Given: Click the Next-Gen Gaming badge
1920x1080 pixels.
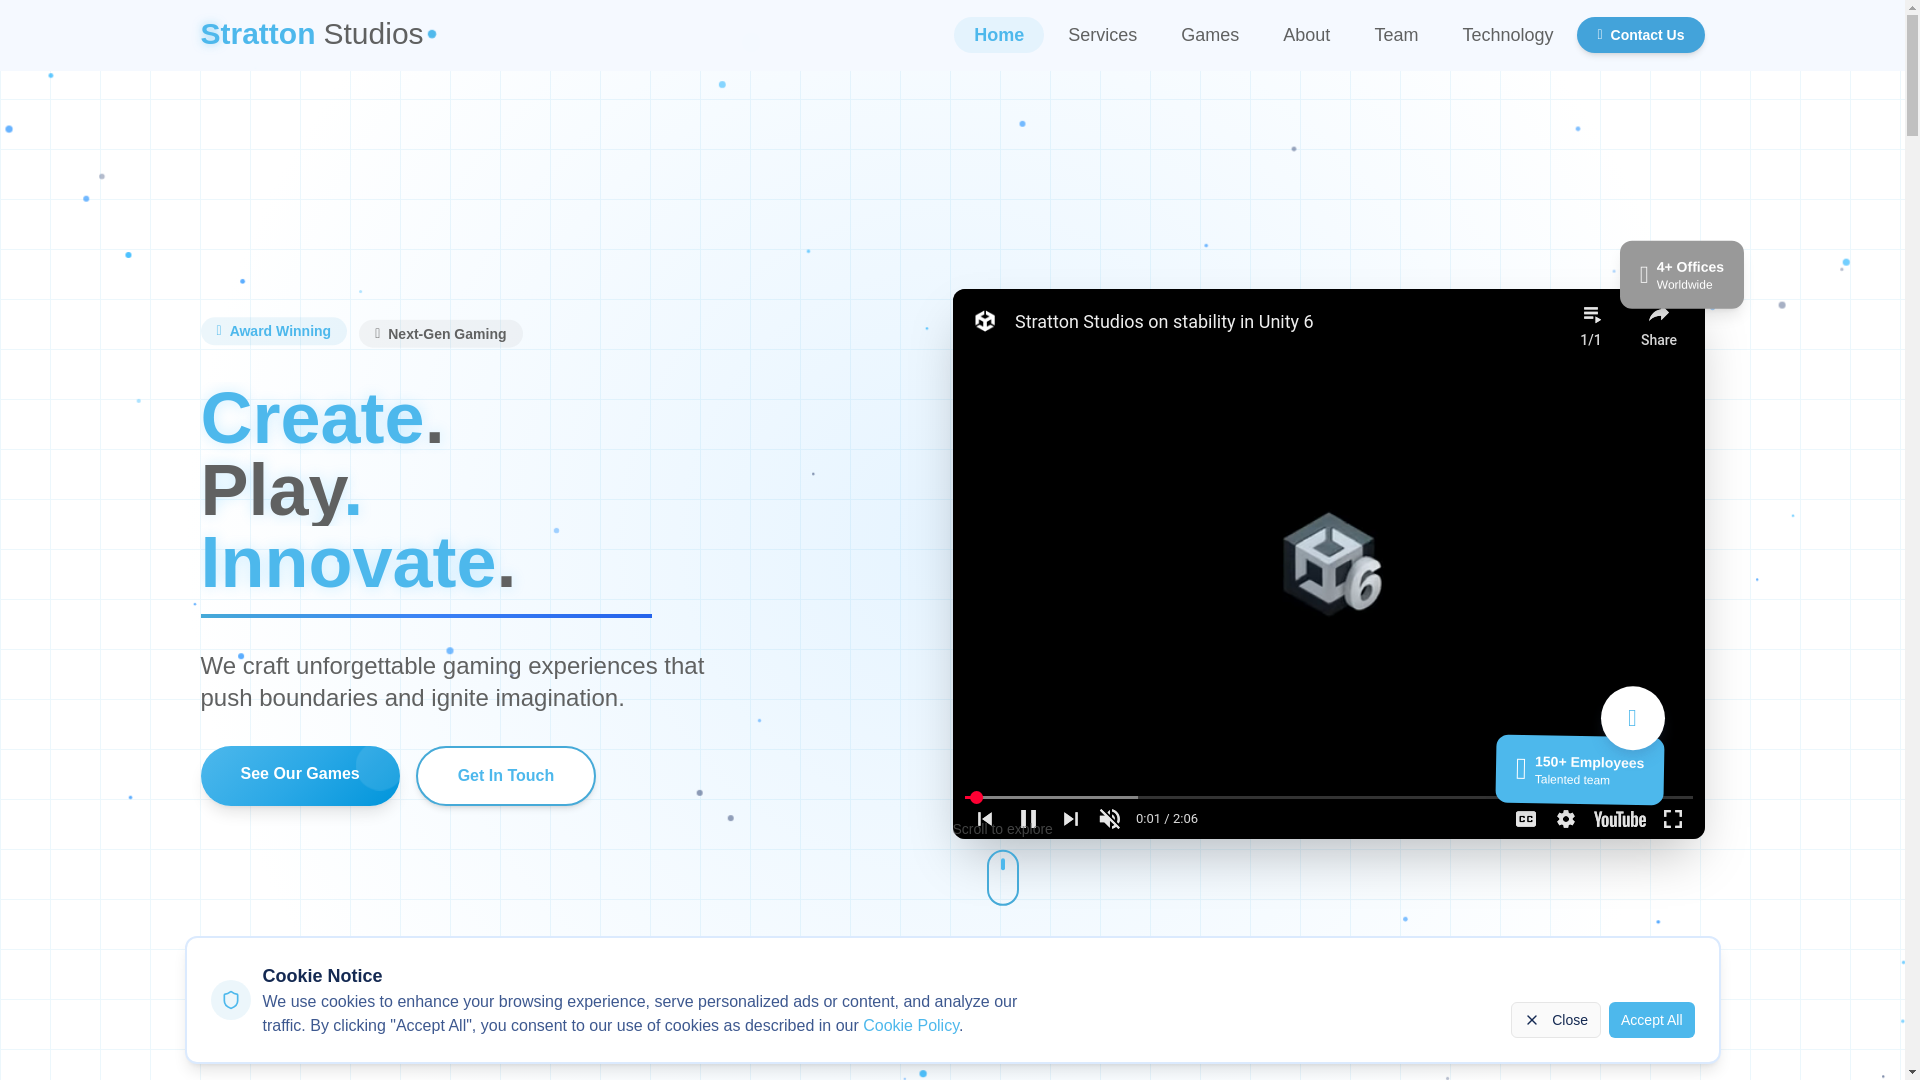Looking at the screenshot, I should pos(440,333).
